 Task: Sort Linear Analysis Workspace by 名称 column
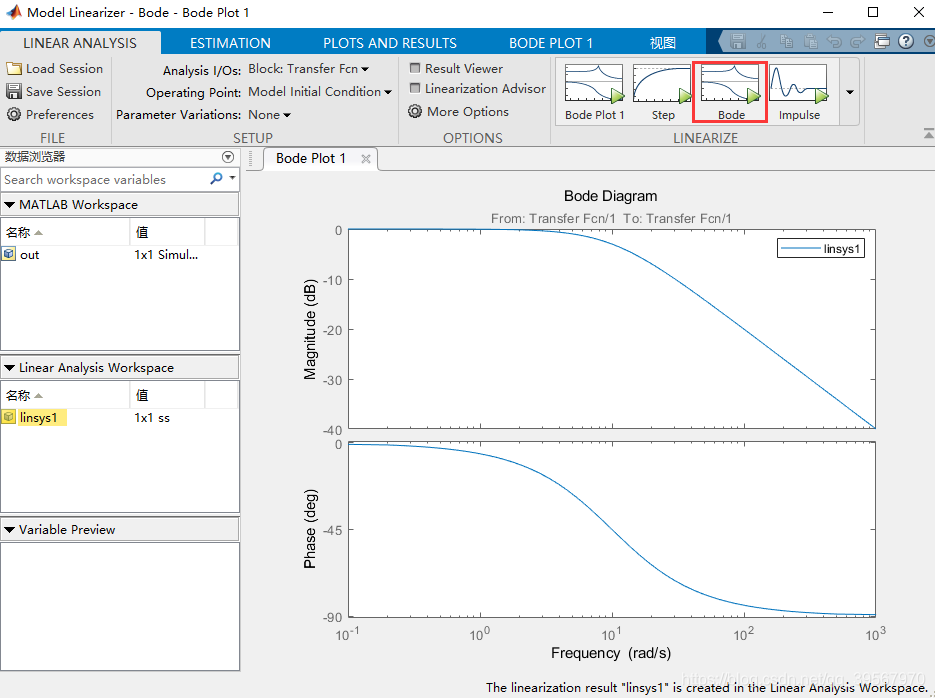[65, 395]
